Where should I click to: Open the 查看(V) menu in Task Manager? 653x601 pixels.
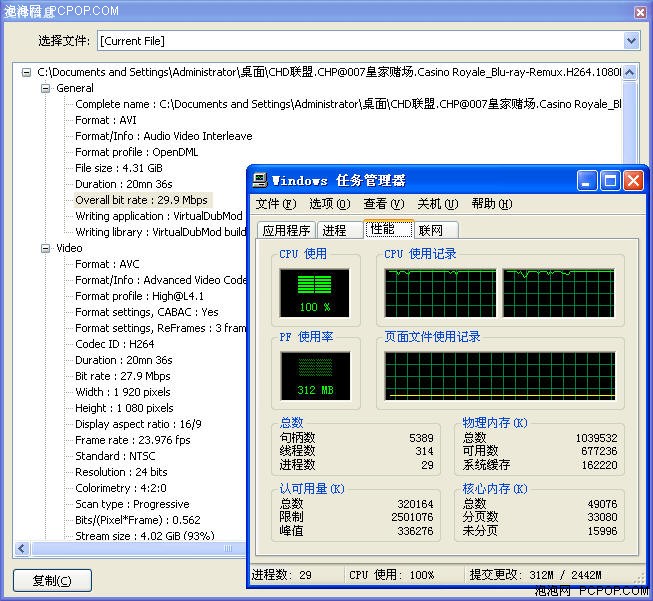coord(384,204)
